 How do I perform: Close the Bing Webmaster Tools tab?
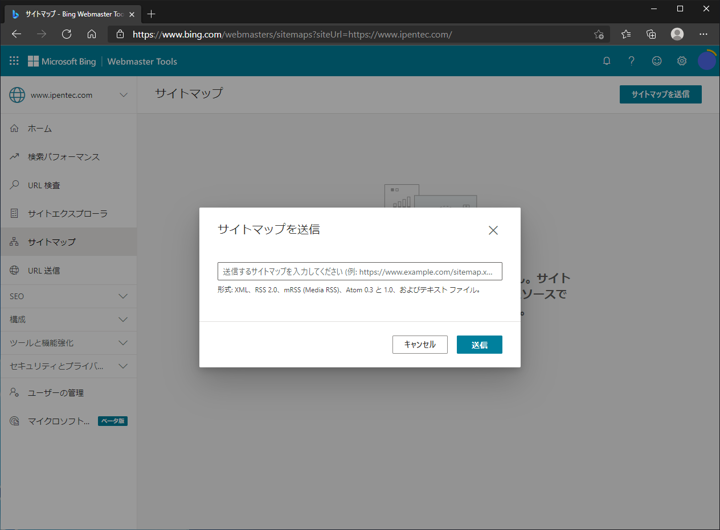132,14
